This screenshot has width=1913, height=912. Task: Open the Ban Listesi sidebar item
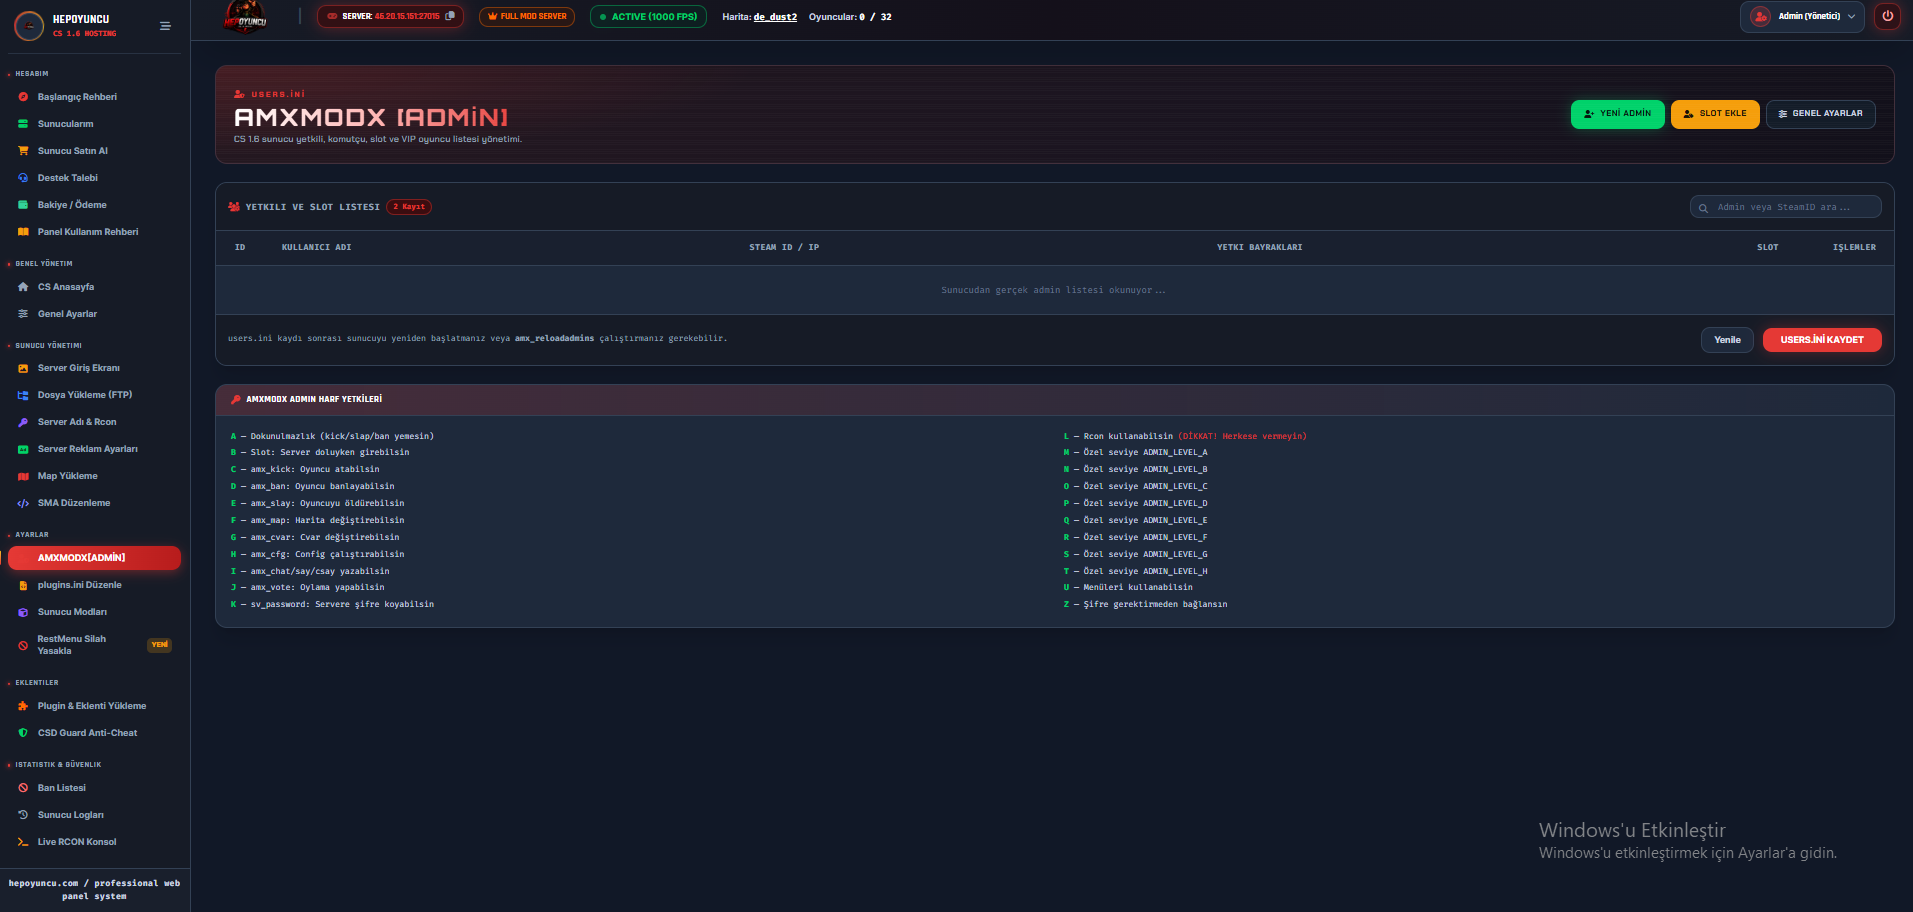[62, 788]
